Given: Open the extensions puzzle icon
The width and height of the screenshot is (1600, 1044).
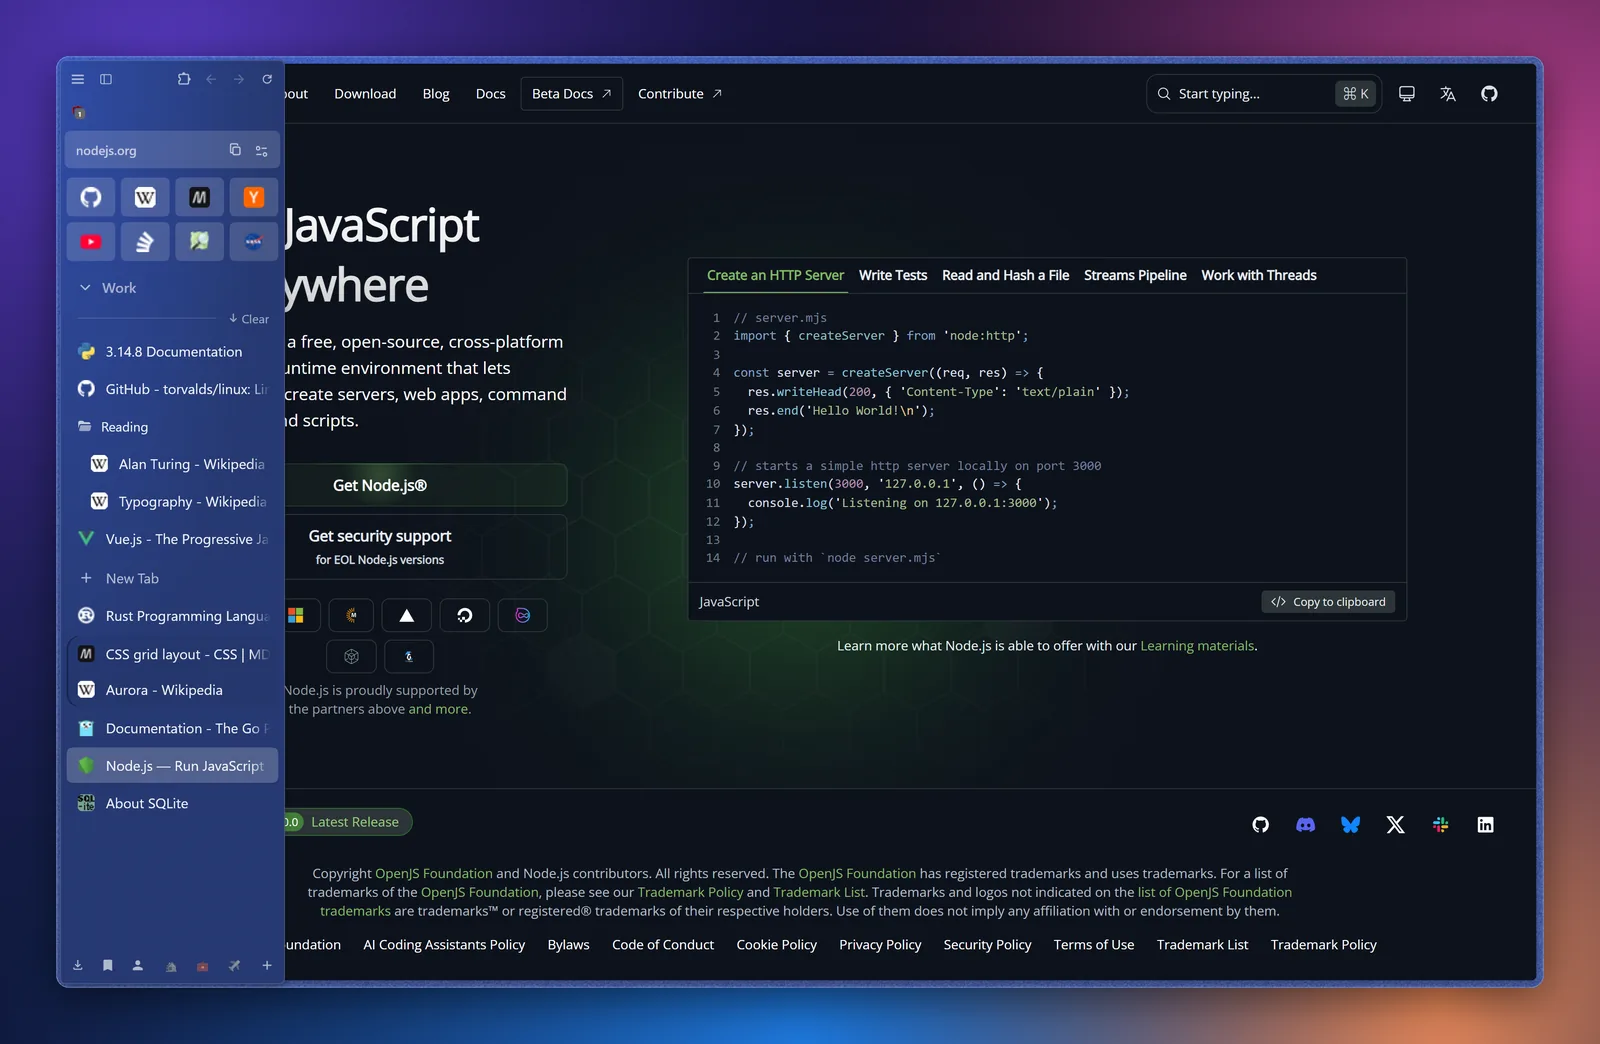Looking at the screenshot, I should point(184,79).
